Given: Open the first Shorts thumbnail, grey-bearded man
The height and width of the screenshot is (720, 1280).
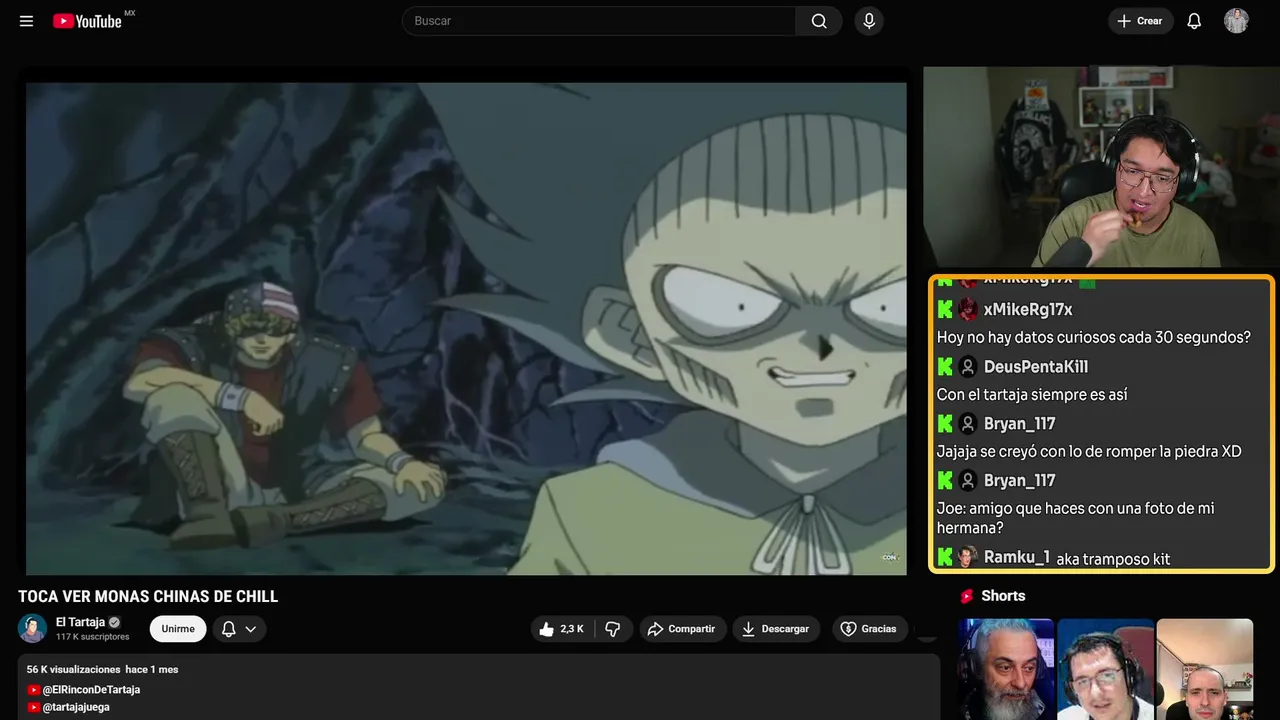Looking at the screenshot, I should click(1006, 669).
